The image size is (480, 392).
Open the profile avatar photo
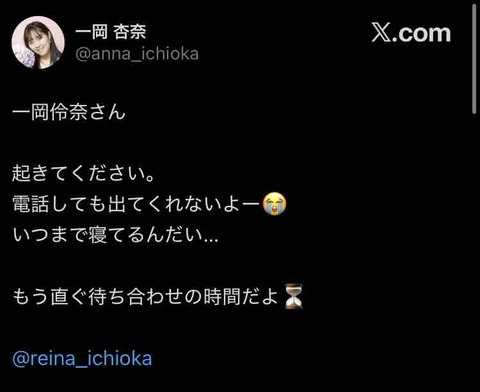(38, 42)
